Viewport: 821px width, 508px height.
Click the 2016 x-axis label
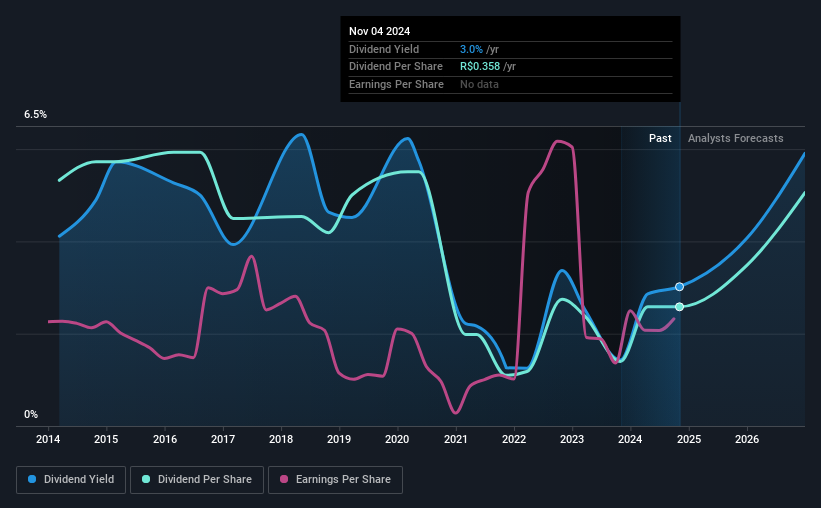pos(164,439)
